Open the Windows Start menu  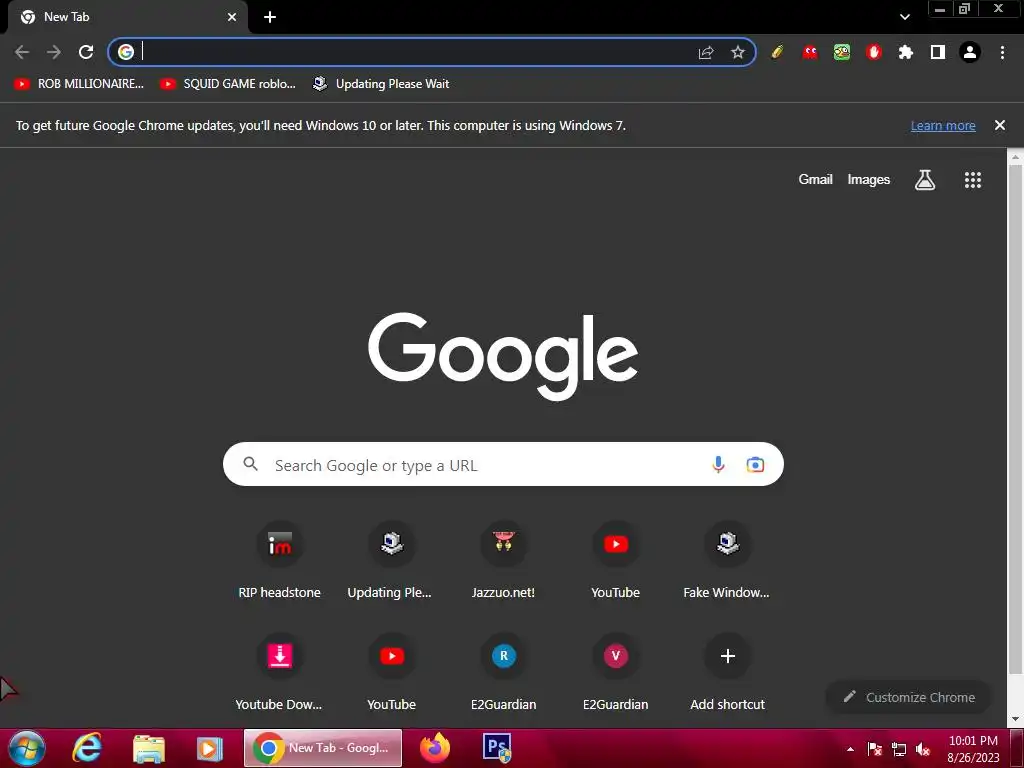click(x=26, y=748)
